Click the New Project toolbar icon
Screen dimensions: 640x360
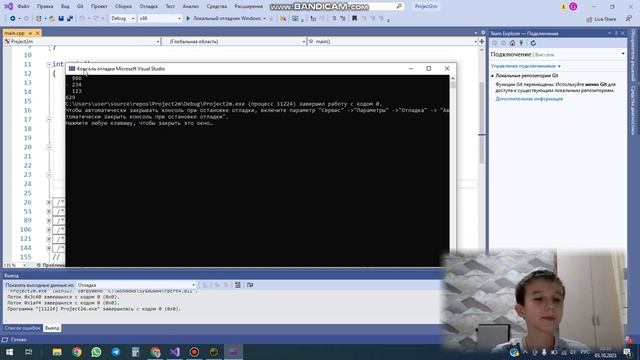coord(38,18)
